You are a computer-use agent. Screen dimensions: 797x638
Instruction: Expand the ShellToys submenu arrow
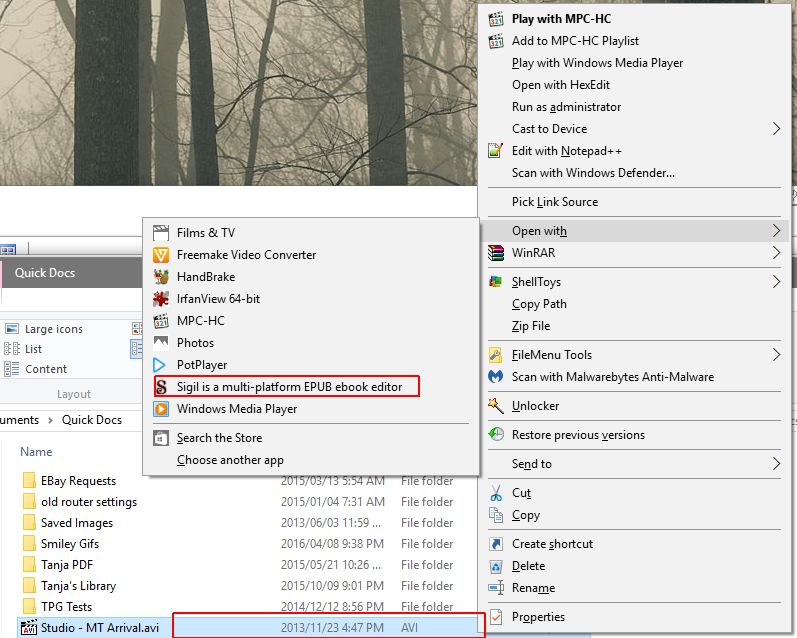[x=776, y=282]
